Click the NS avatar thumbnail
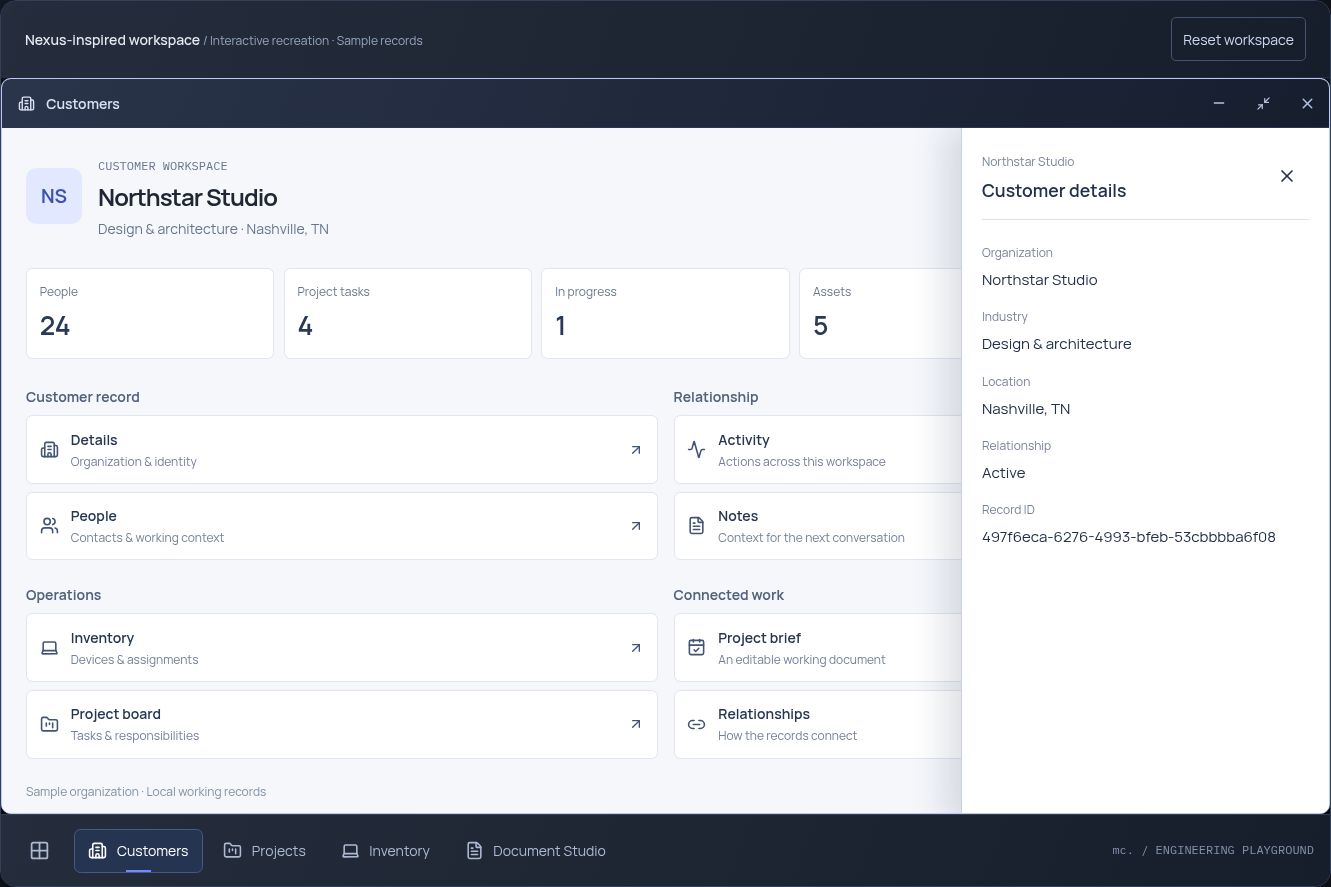The width and height of the screenshot is (1331, 887). 54,196
